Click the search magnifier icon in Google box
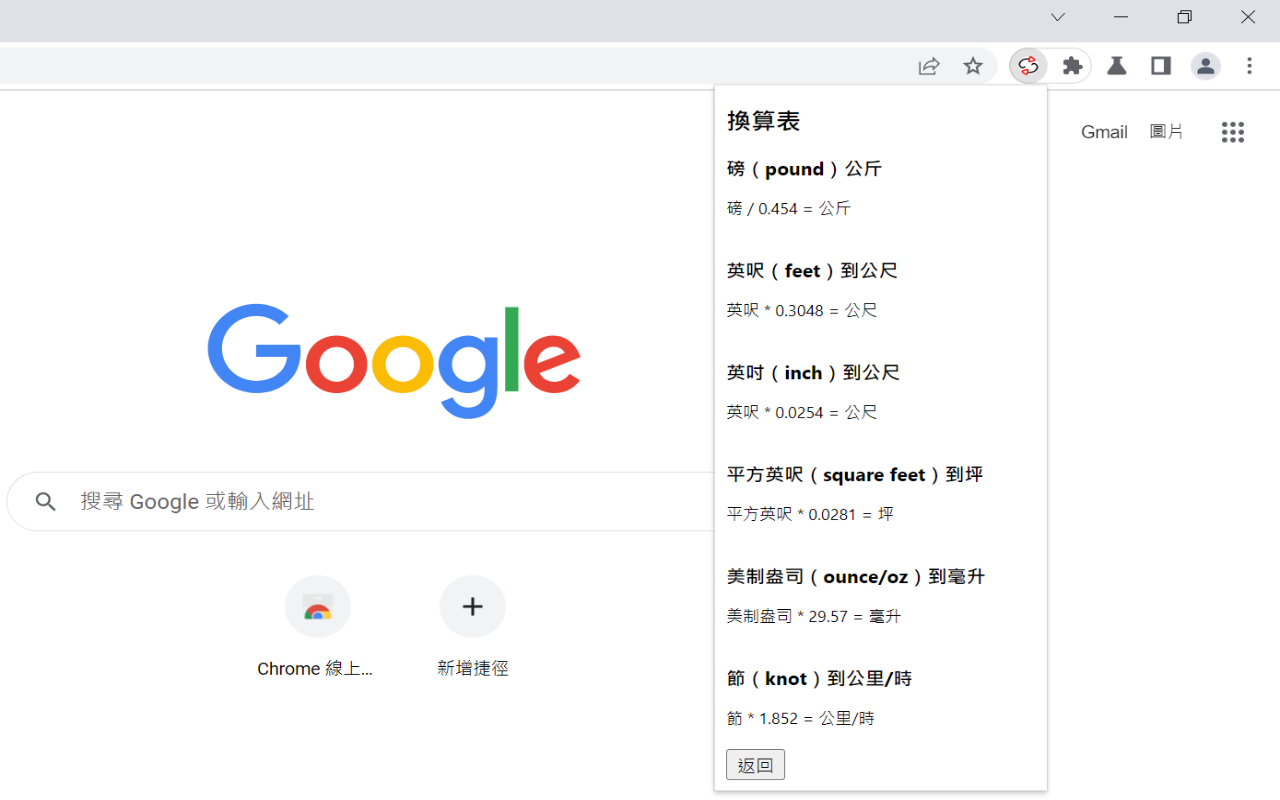This screenshot has width=1280, height=800. pyautogui.click(x=45, y=501)
